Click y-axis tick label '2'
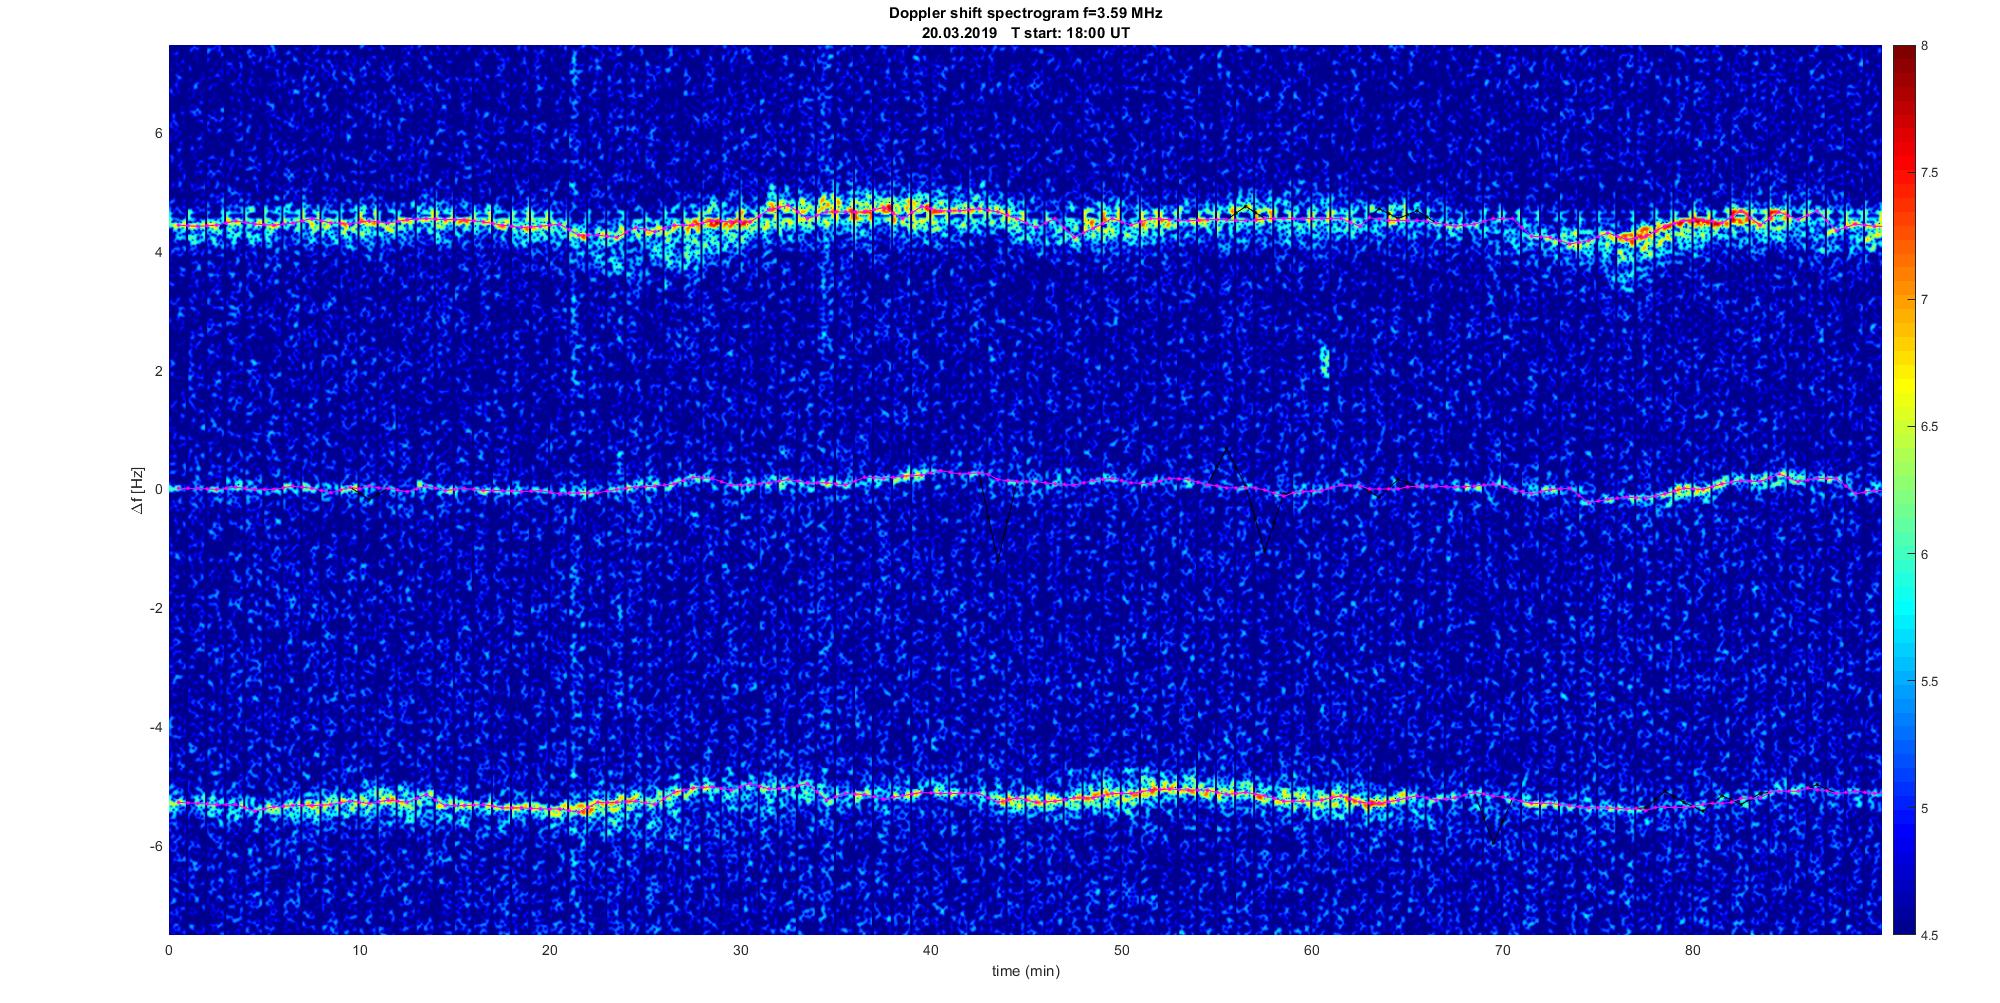 click(158, 371)
